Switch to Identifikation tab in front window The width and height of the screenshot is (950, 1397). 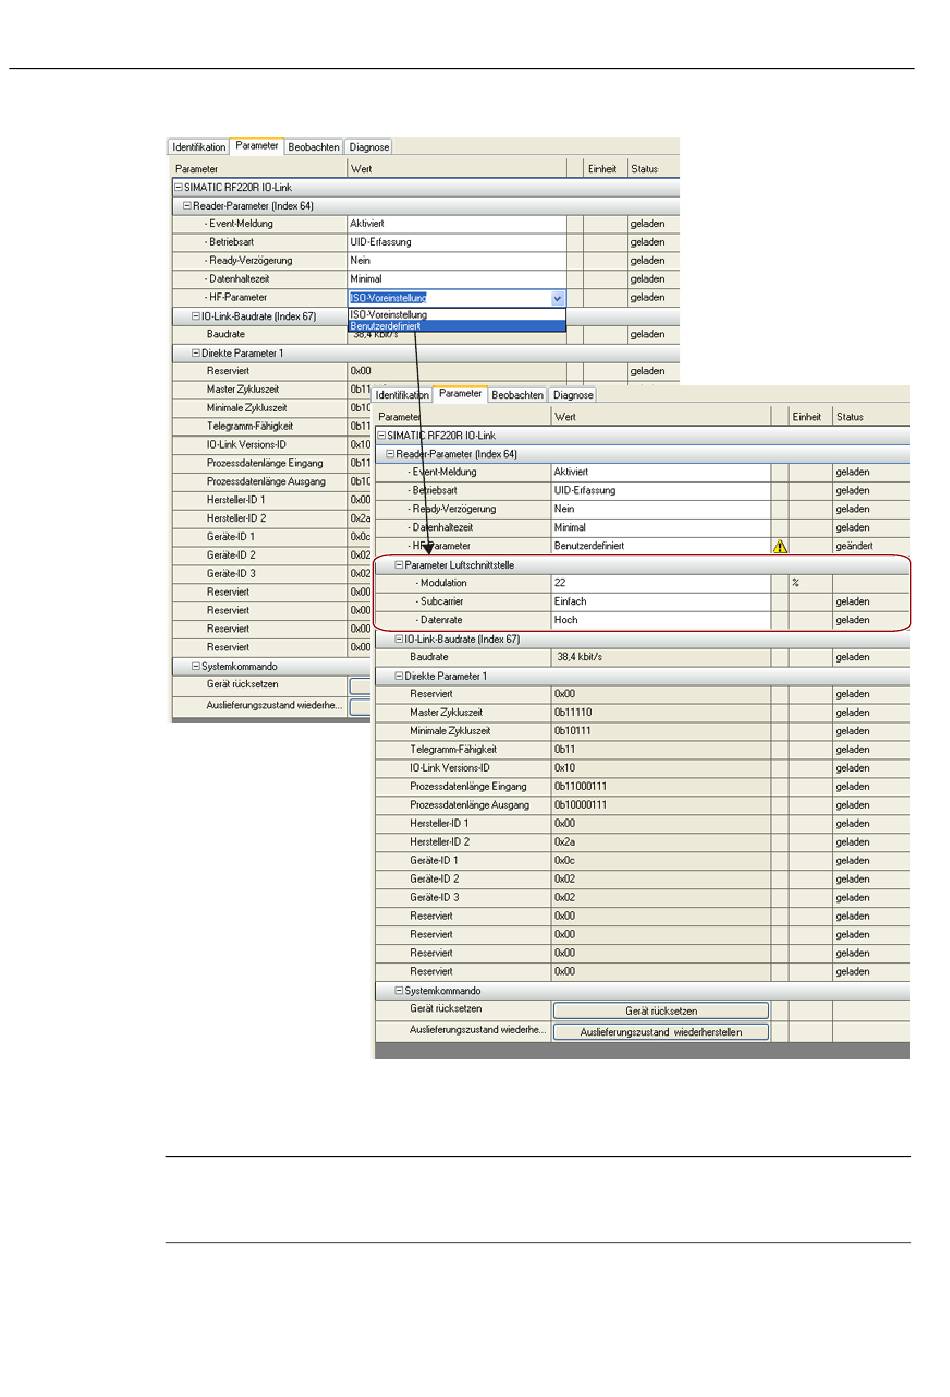pyautogui.click(x=402, y=395)
